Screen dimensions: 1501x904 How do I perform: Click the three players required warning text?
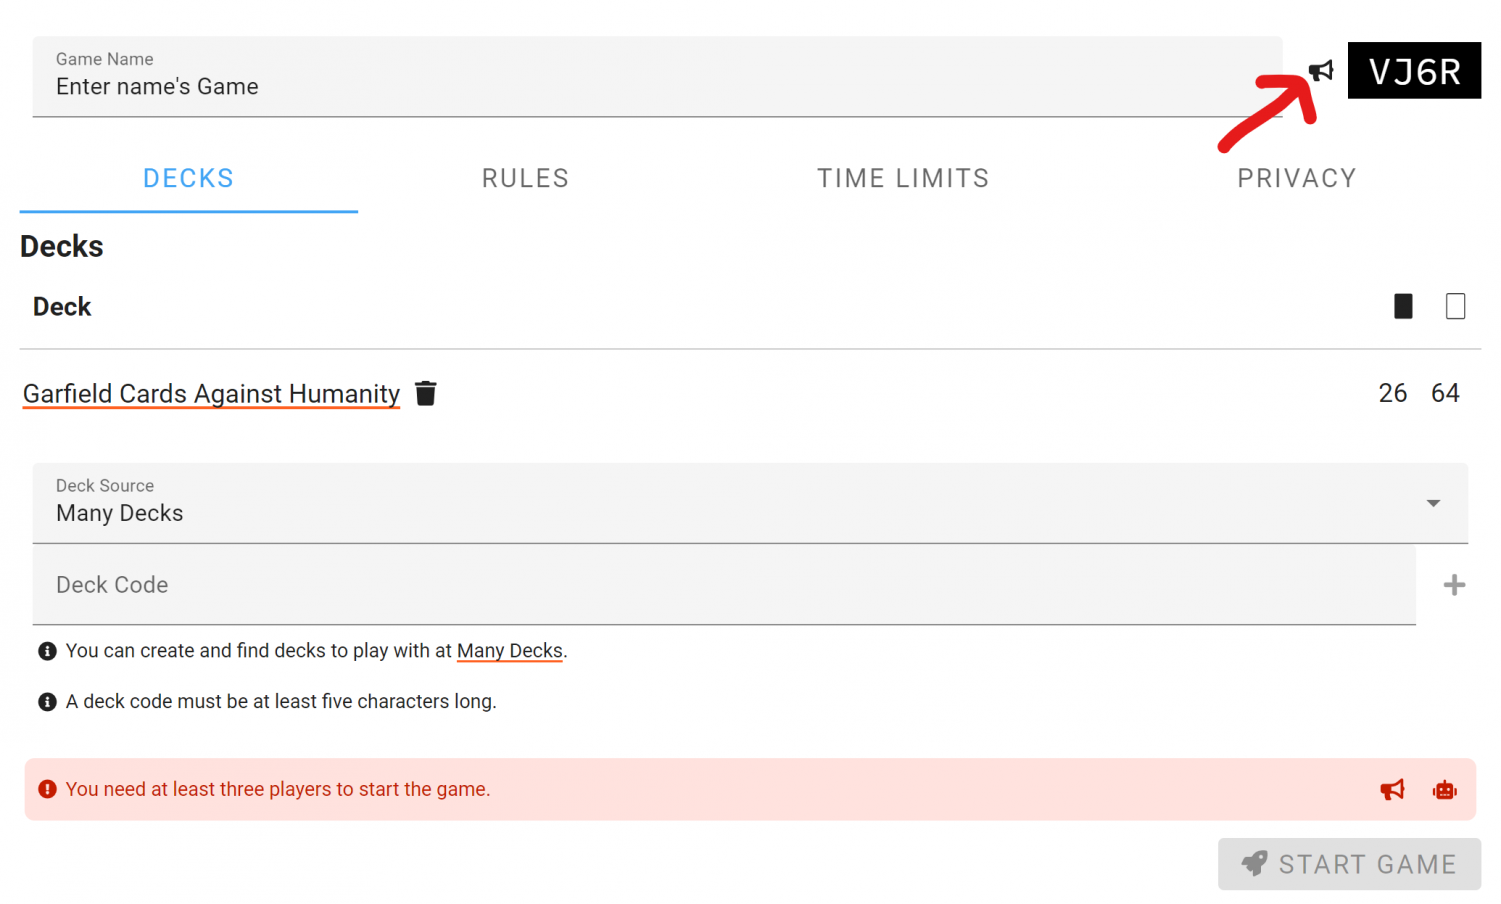click(x=278, y=789)
